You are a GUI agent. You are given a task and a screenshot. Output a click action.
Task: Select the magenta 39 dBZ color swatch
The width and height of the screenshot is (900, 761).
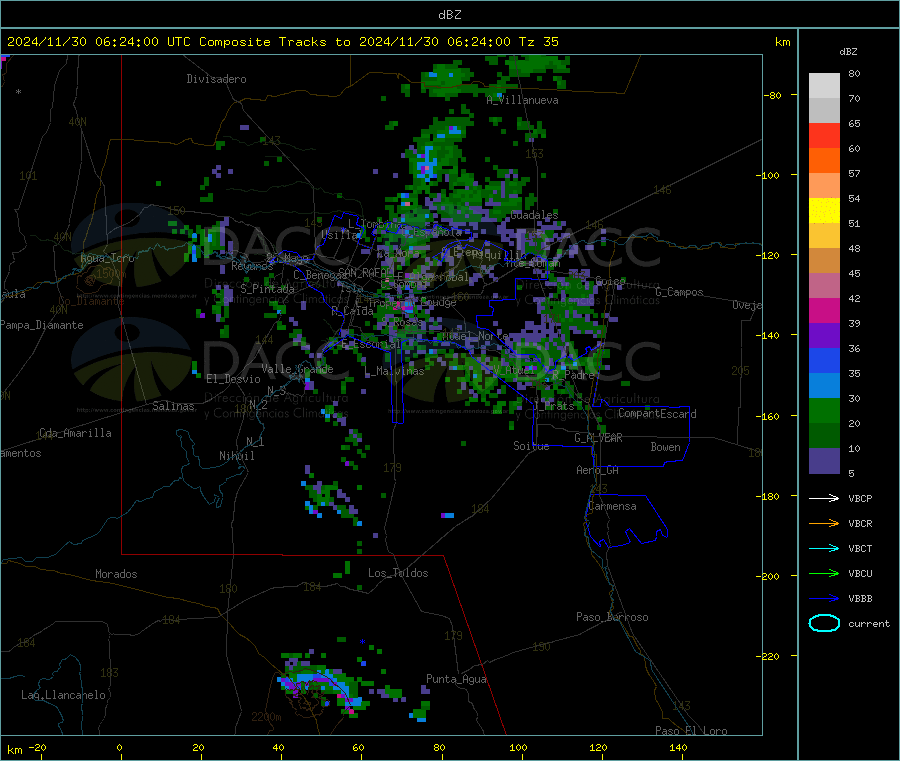[x=824, y=310]
